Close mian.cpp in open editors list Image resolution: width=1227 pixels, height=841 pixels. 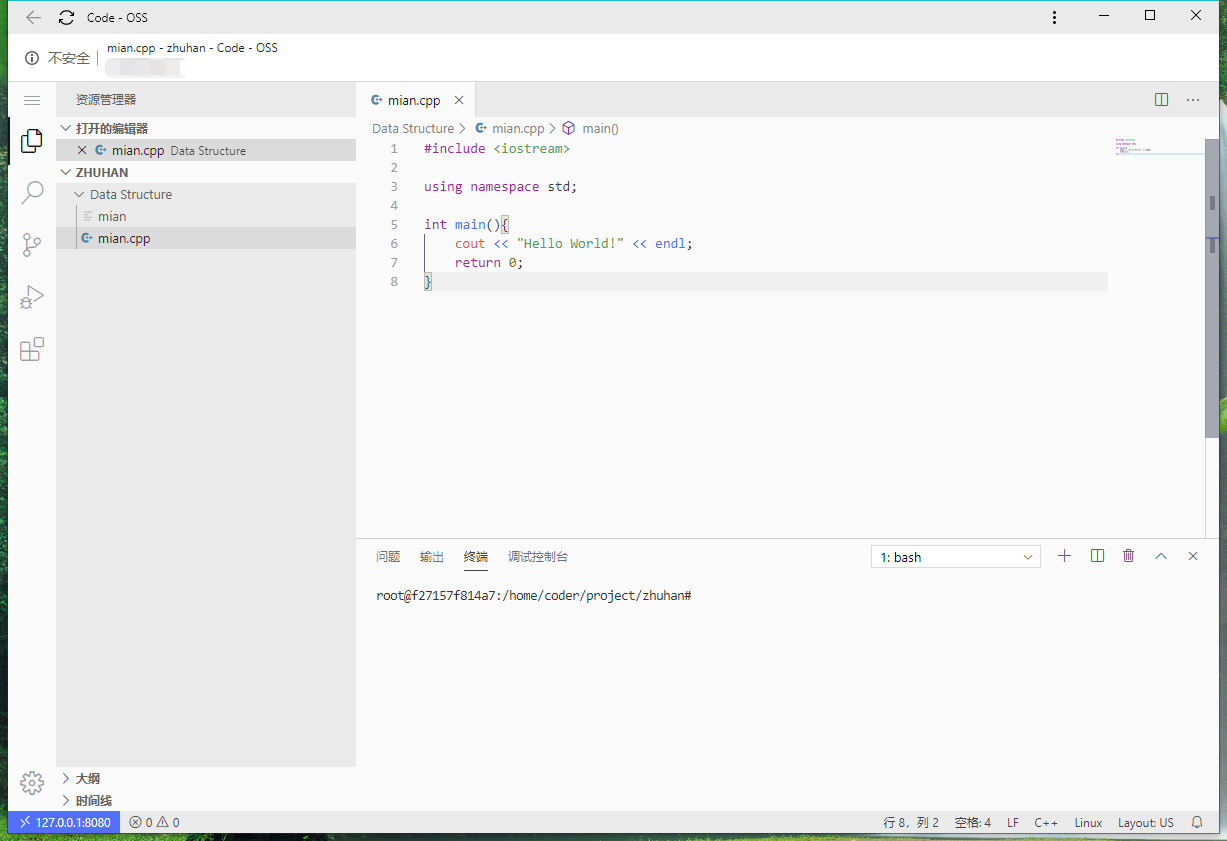point(82,150)
